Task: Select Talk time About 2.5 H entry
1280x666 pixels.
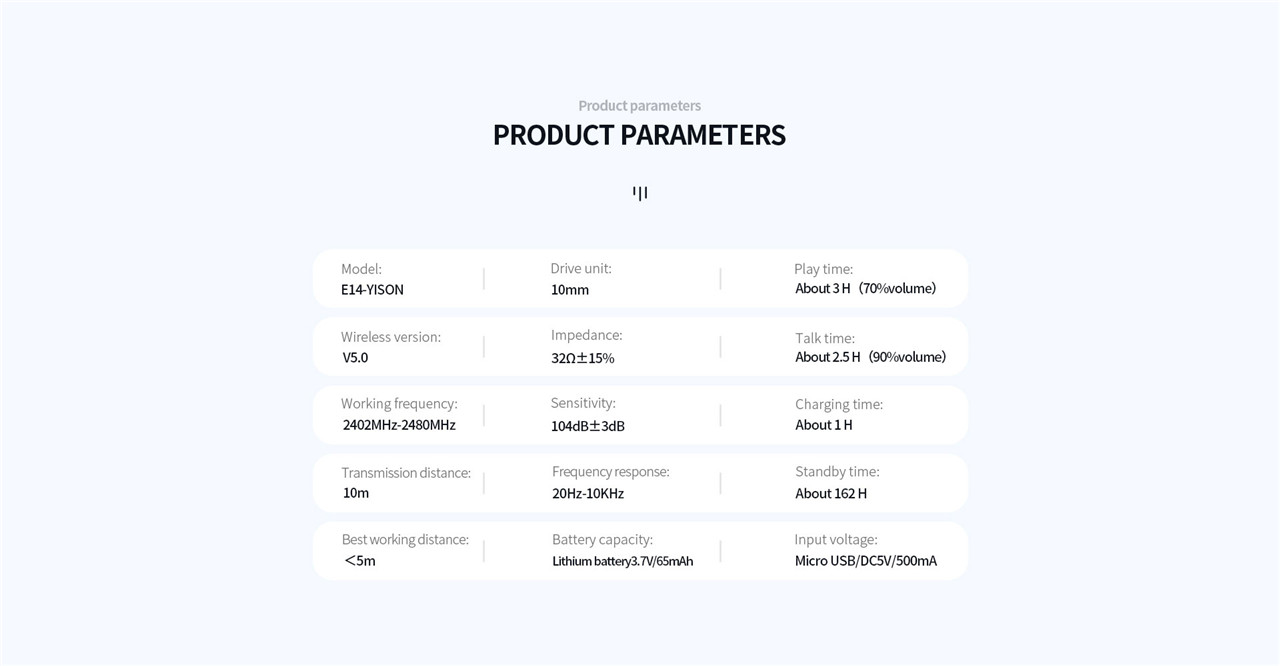Action: pos(870,347)
